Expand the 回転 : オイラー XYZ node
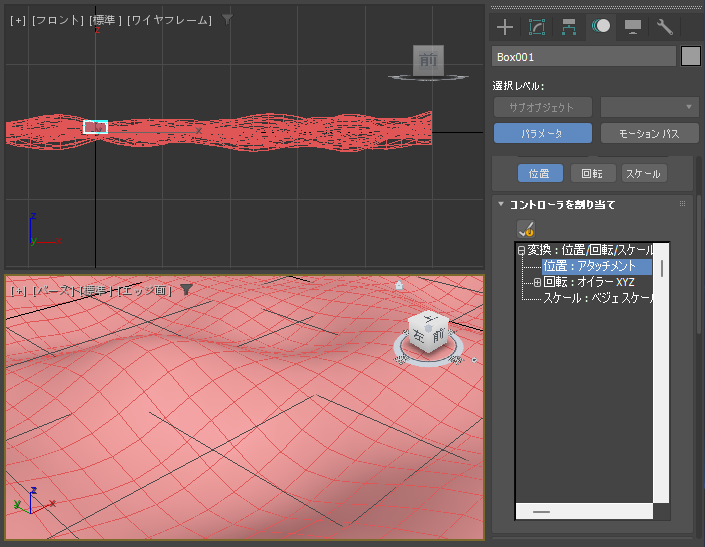The width and height of the screenshot is (705, 547). point(537,283)
